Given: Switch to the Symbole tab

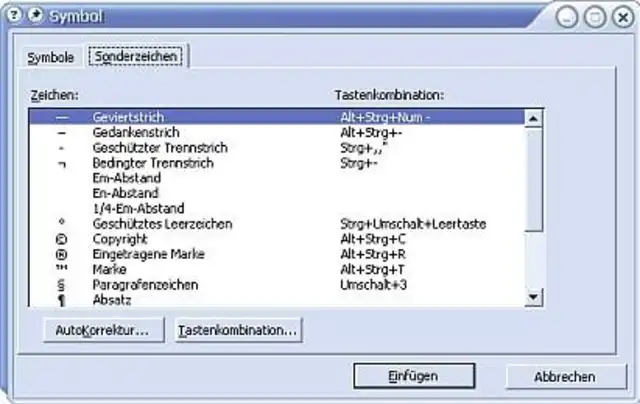Looking at the screenshot, I should tap(51, 58).
